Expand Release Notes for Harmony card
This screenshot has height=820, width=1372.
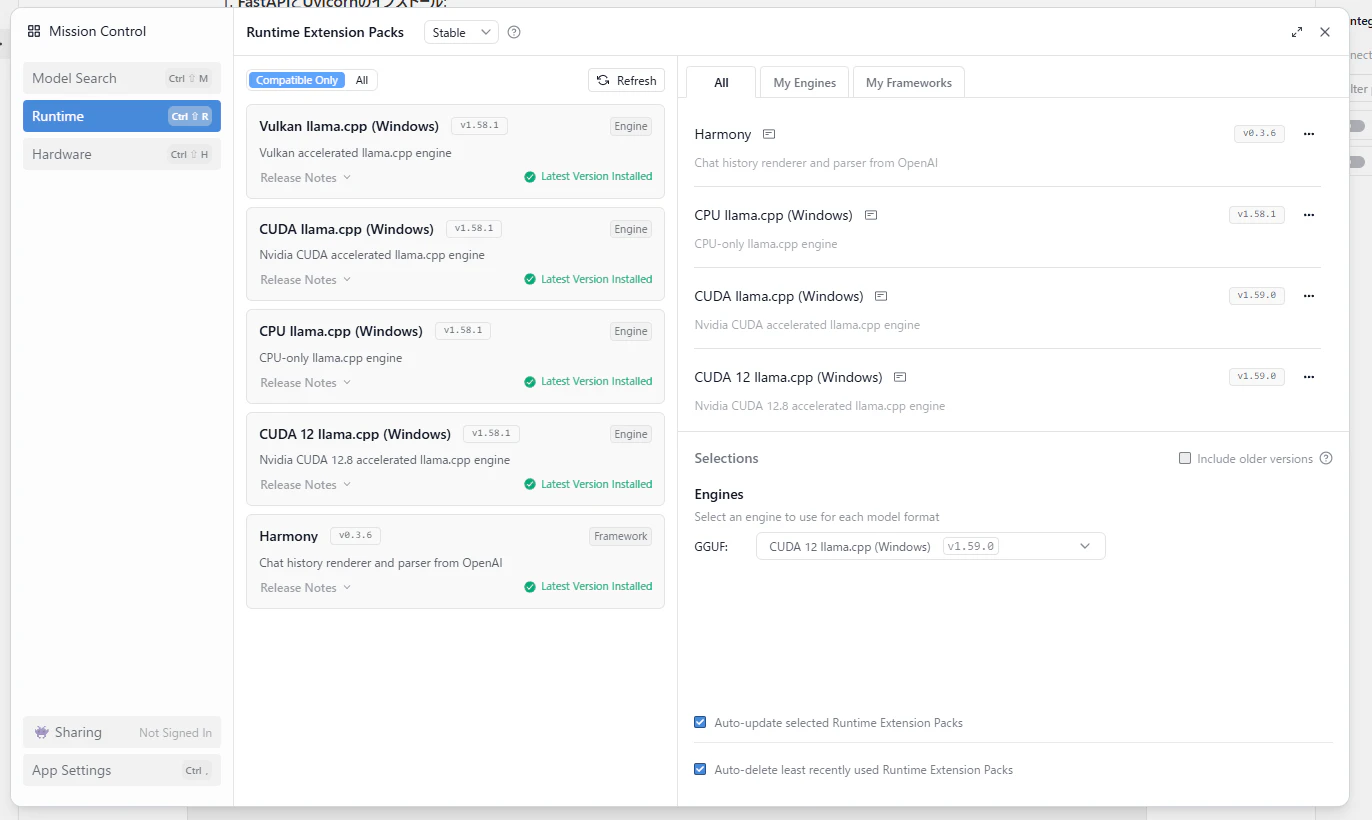point(306,588)
